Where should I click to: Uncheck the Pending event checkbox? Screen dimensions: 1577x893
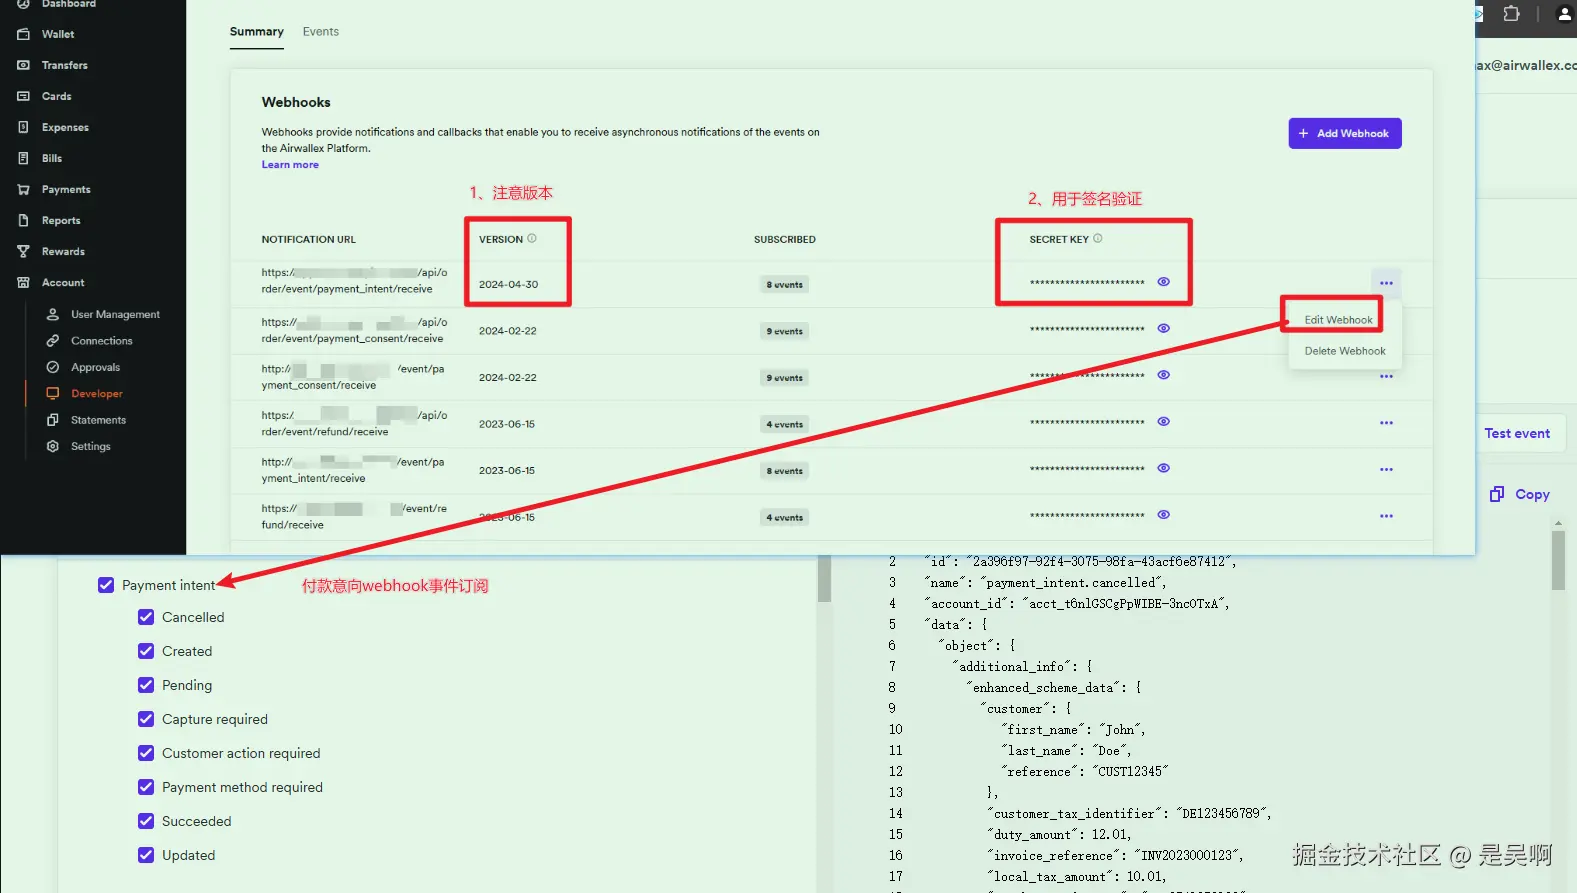[146, 685]
